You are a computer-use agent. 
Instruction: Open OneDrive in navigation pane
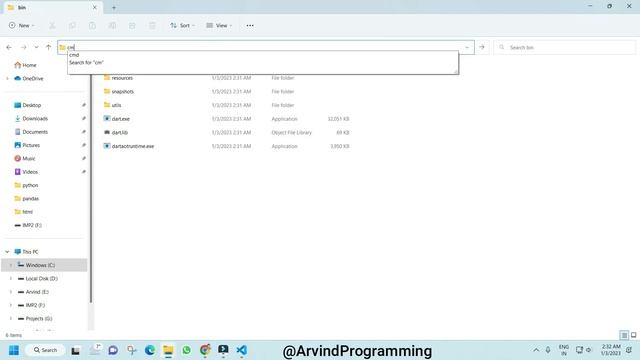click(x=29, y=78)
